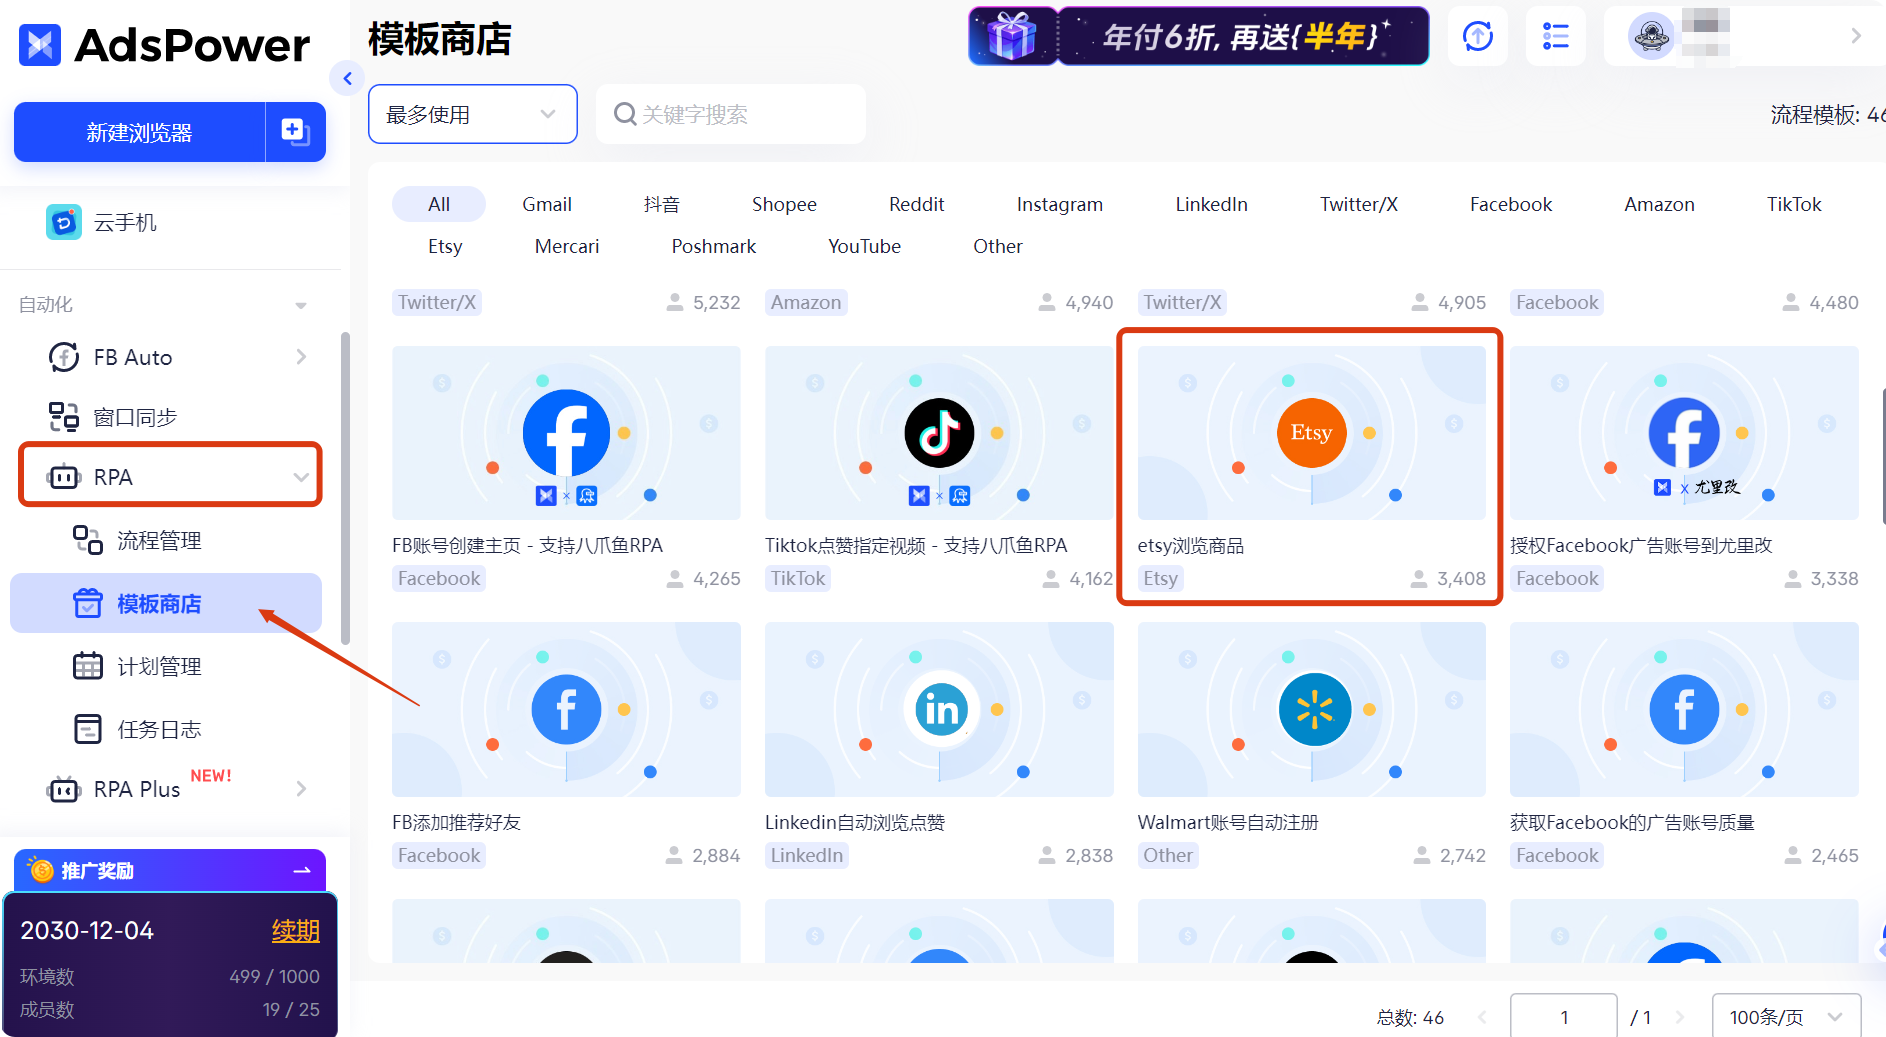Image resolution: width=1886 pixels, height=1037 pixels.
Task: Open the task list icon near the avatar
Action: click(x=1556, y=36)
